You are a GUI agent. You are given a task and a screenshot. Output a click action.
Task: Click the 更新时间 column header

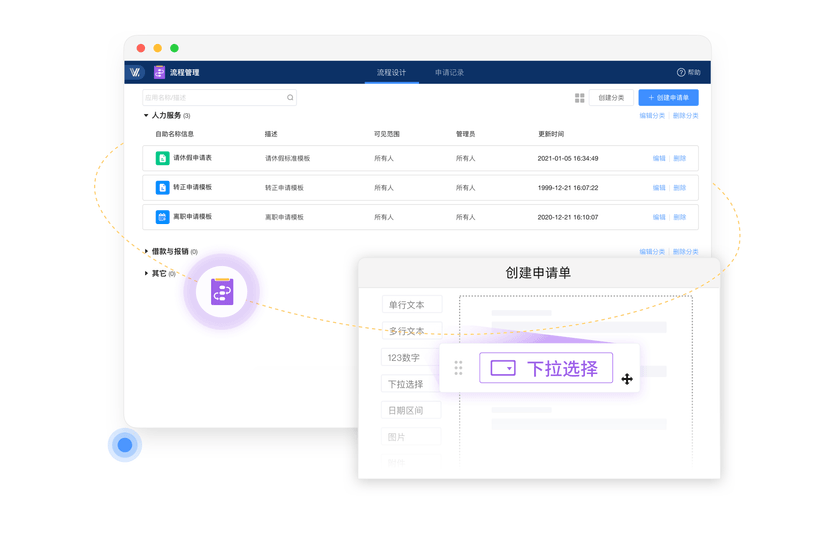[x=551, y=134]
